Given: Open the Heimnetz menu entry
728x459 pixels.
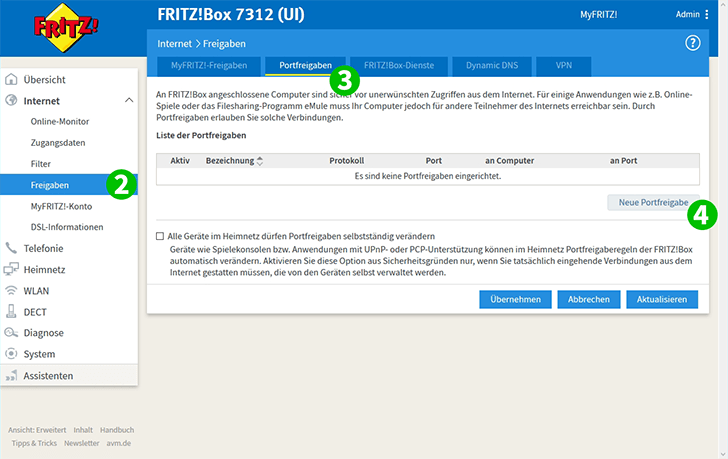Looking at the screenshot, I should [x=44, y=270].
